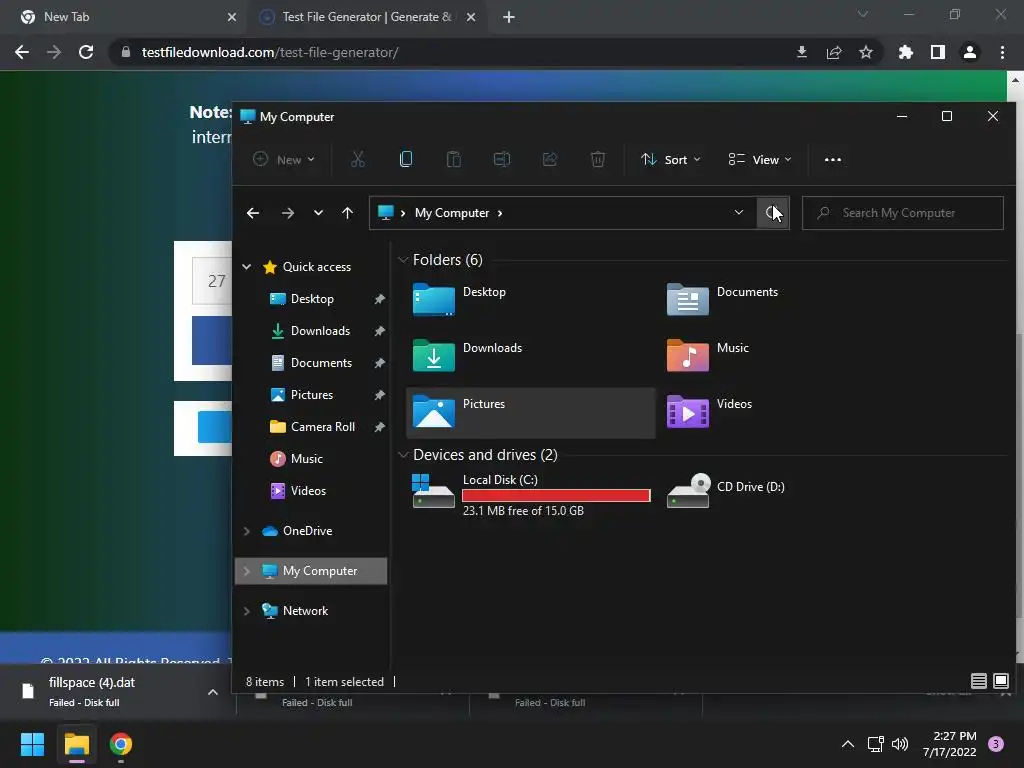Switch to Test File Generator tab
Image resolution: width=1024 pixels, height=768 pixels.
(x=366, y=17)
